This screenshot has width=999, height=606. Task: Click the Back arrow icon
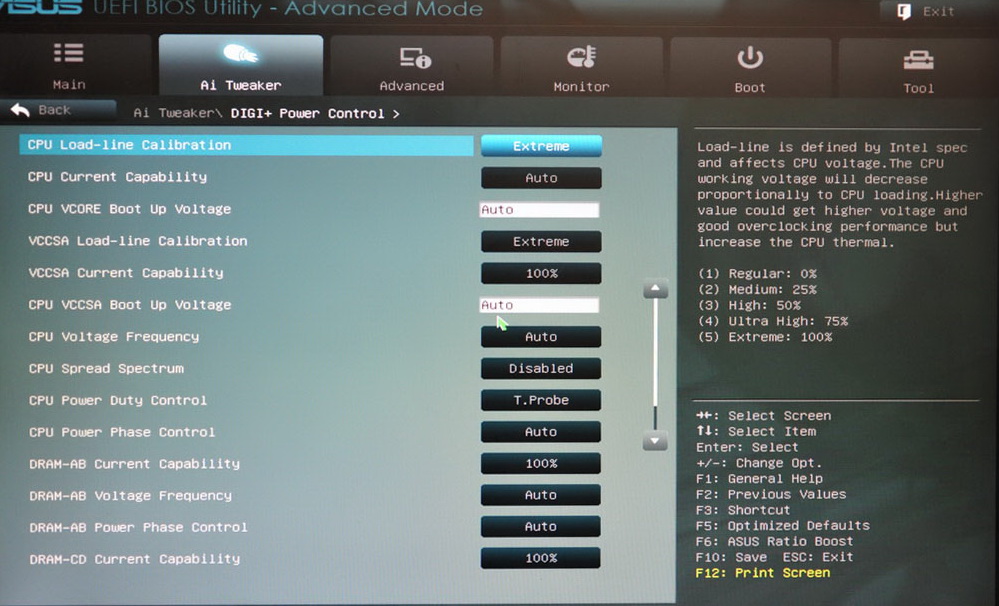click(x=20, y=110)
